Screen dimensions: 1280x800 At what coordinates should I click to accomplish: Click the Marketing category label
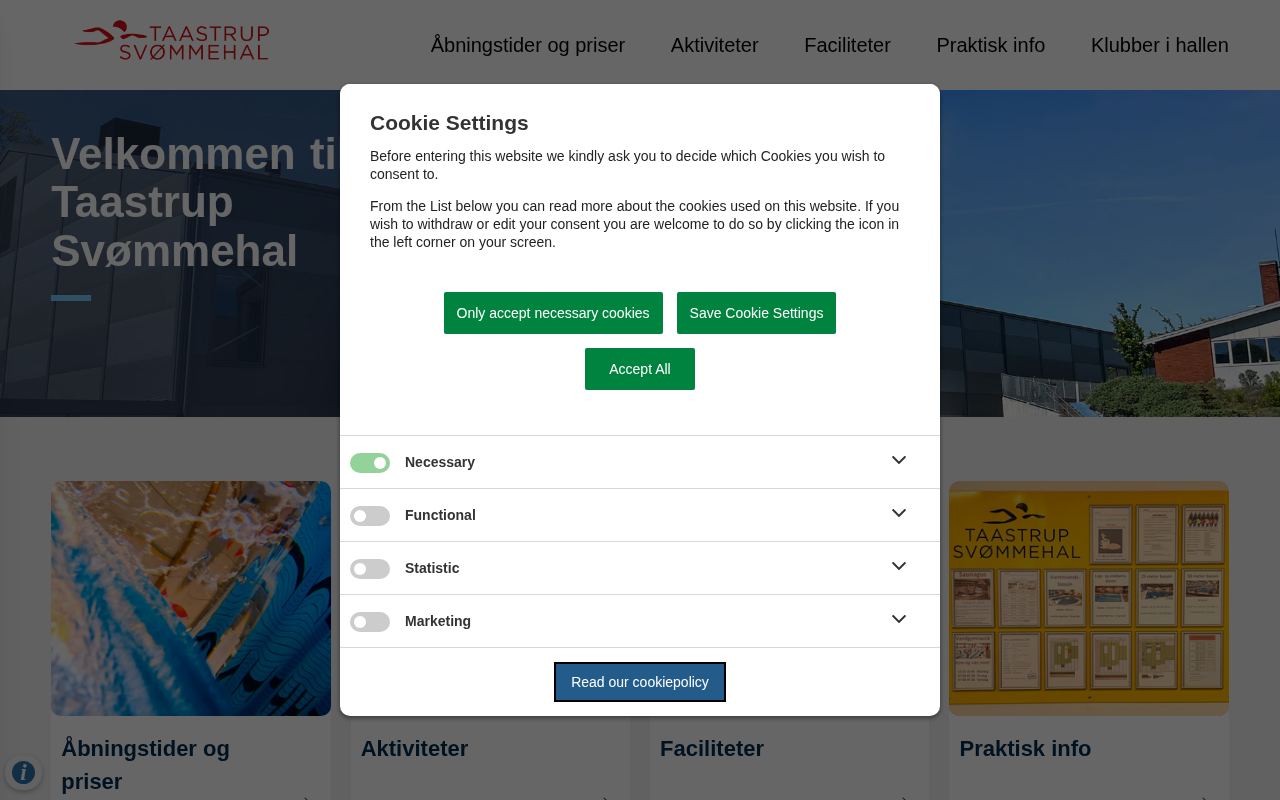438,621
